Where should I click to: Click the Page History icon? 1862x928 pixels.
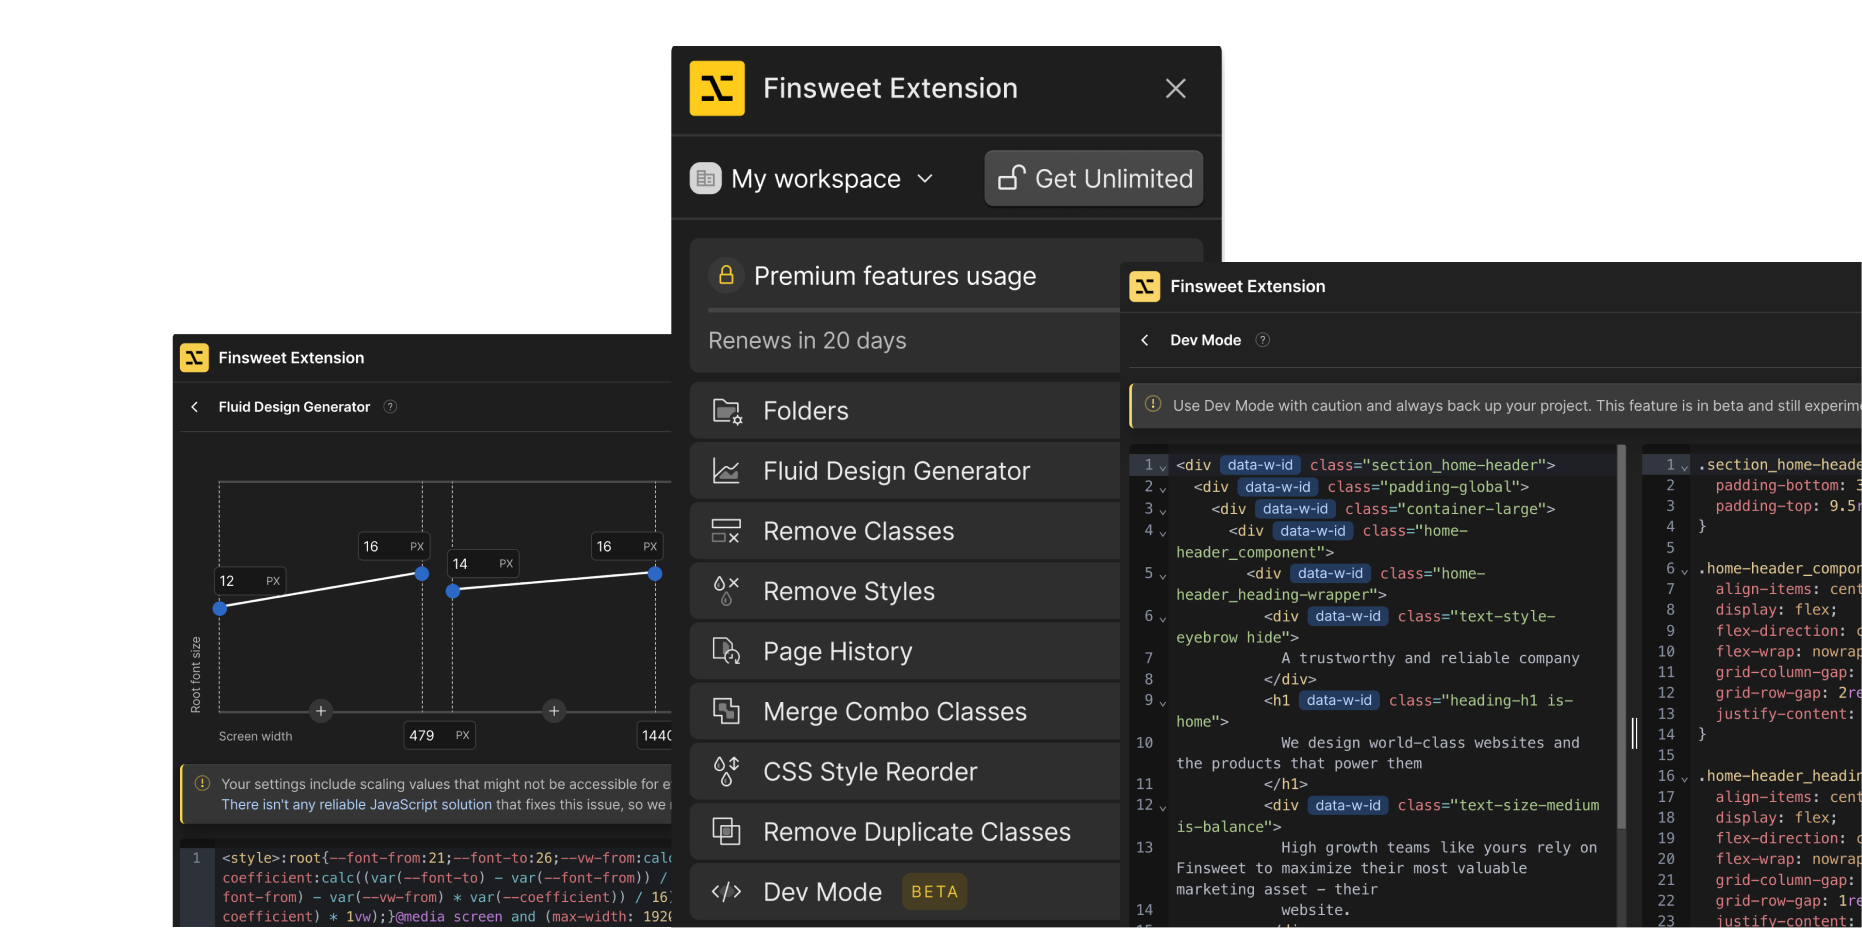click(726, 651)
